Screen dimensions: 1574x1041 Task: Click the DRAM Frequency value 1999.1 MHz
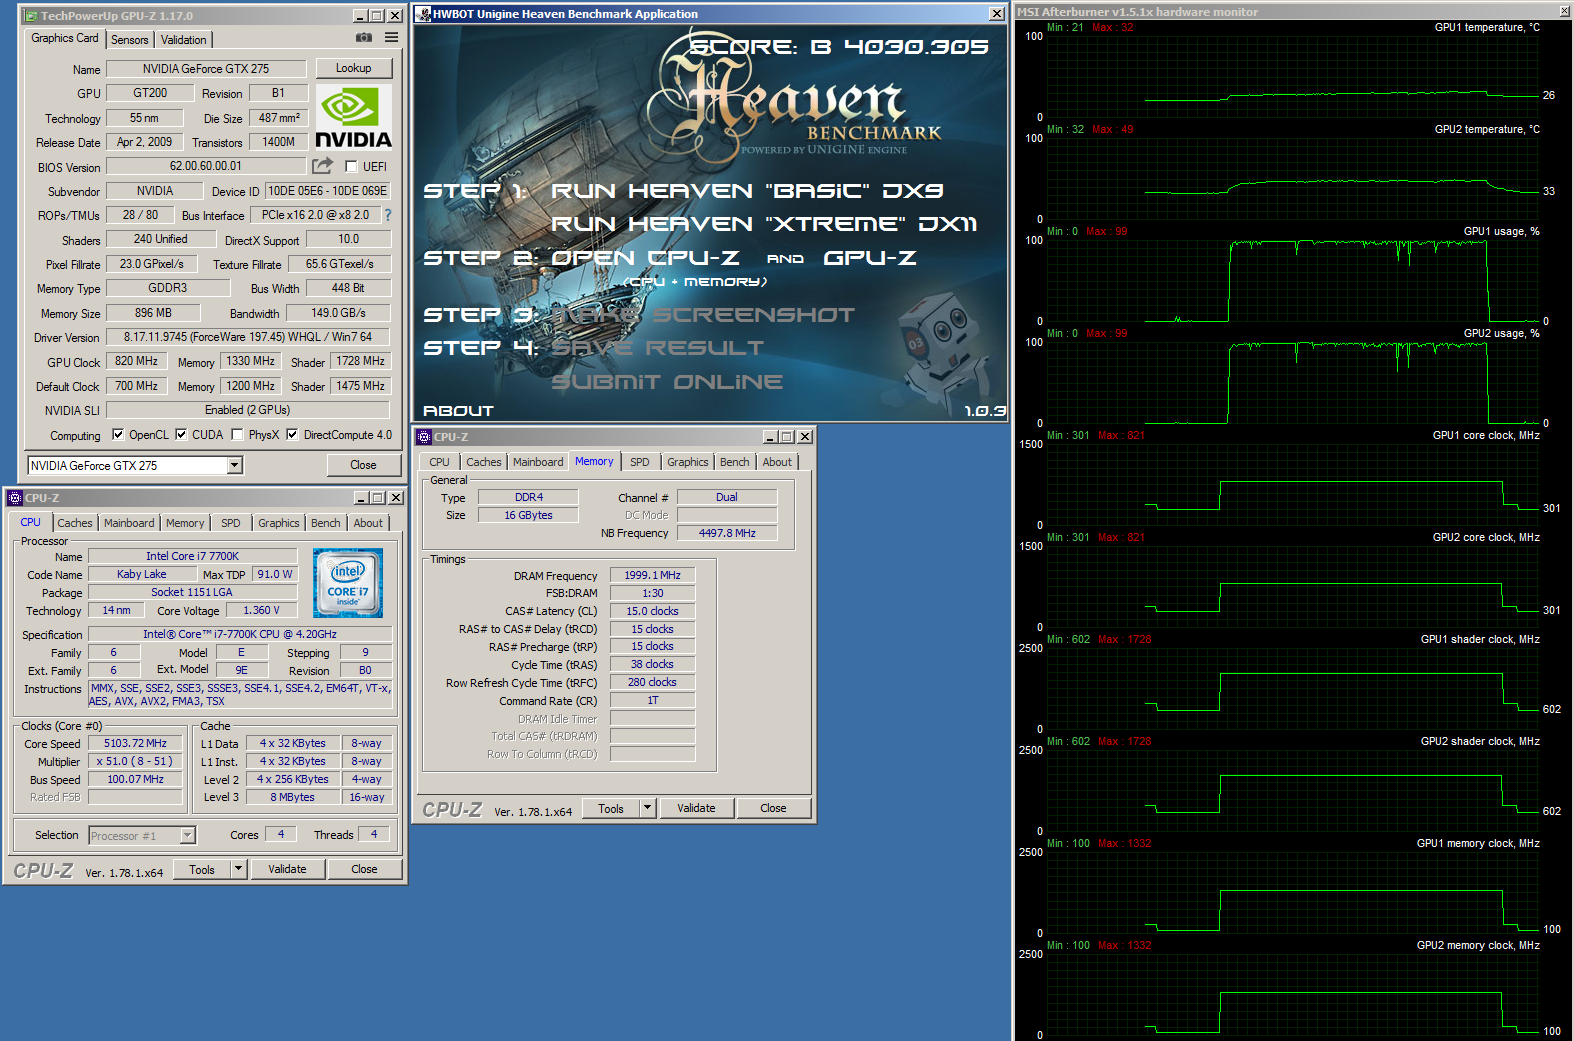652,575
